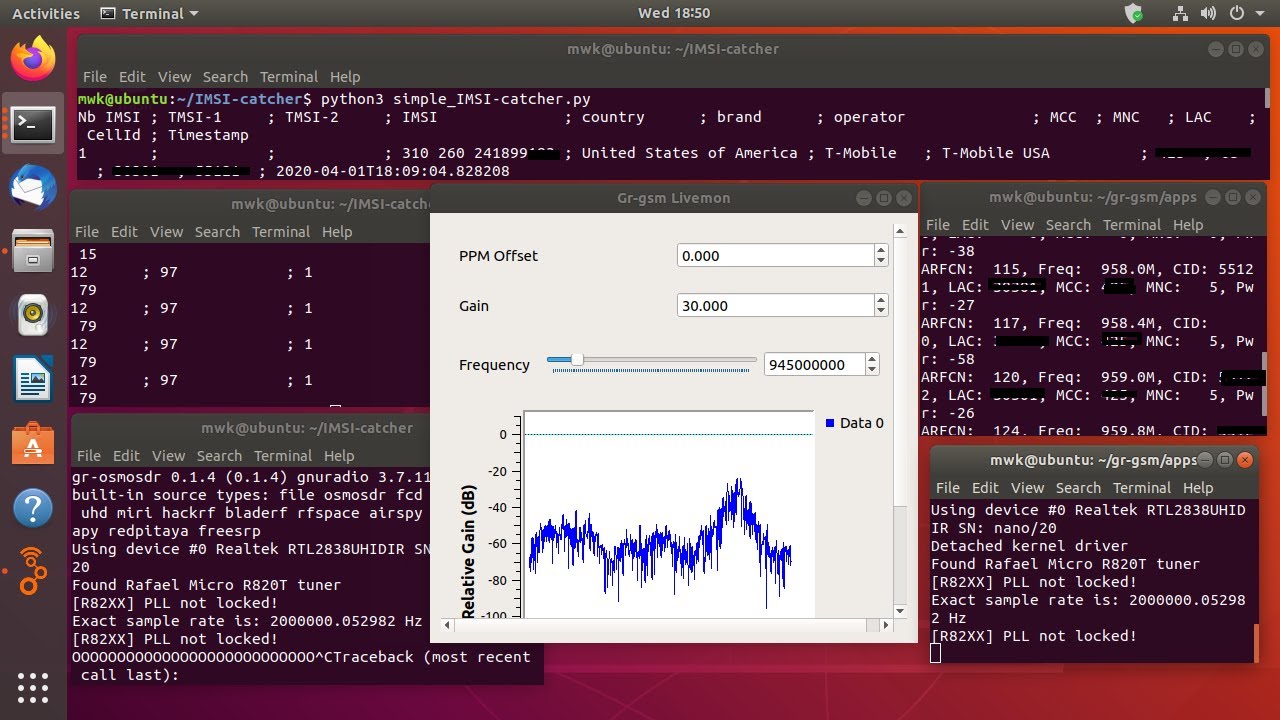Increment the Frequency spinbox value
1280x720 pixels.
click(x=872, y=359)
